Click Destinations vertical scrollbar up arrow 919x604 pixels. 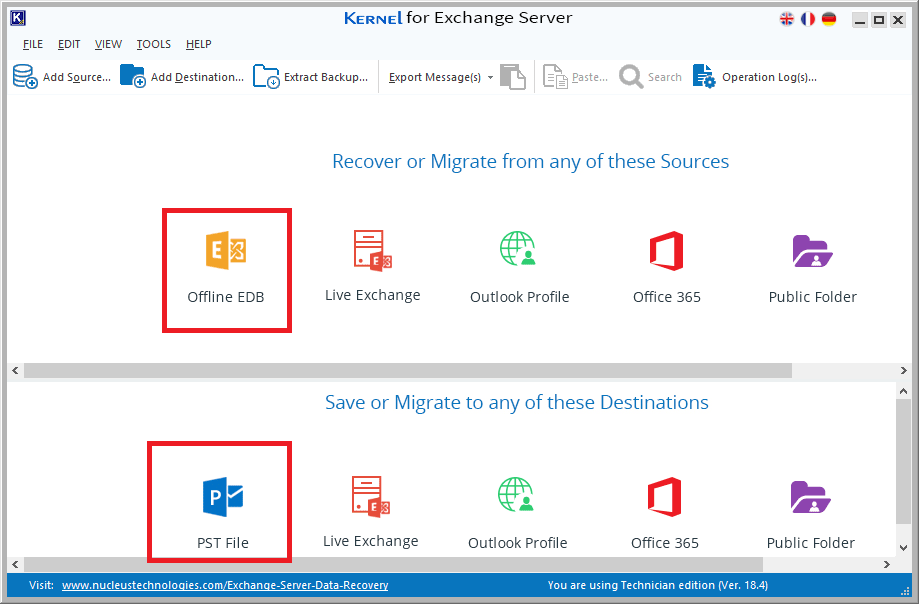(903, 391)
